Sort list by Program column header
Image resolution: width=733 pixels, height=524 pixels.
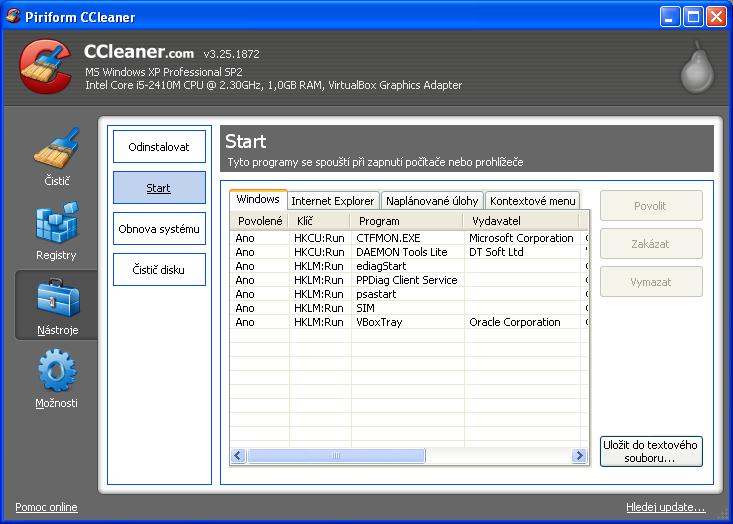pyautogui.click(x=405, y=221)
